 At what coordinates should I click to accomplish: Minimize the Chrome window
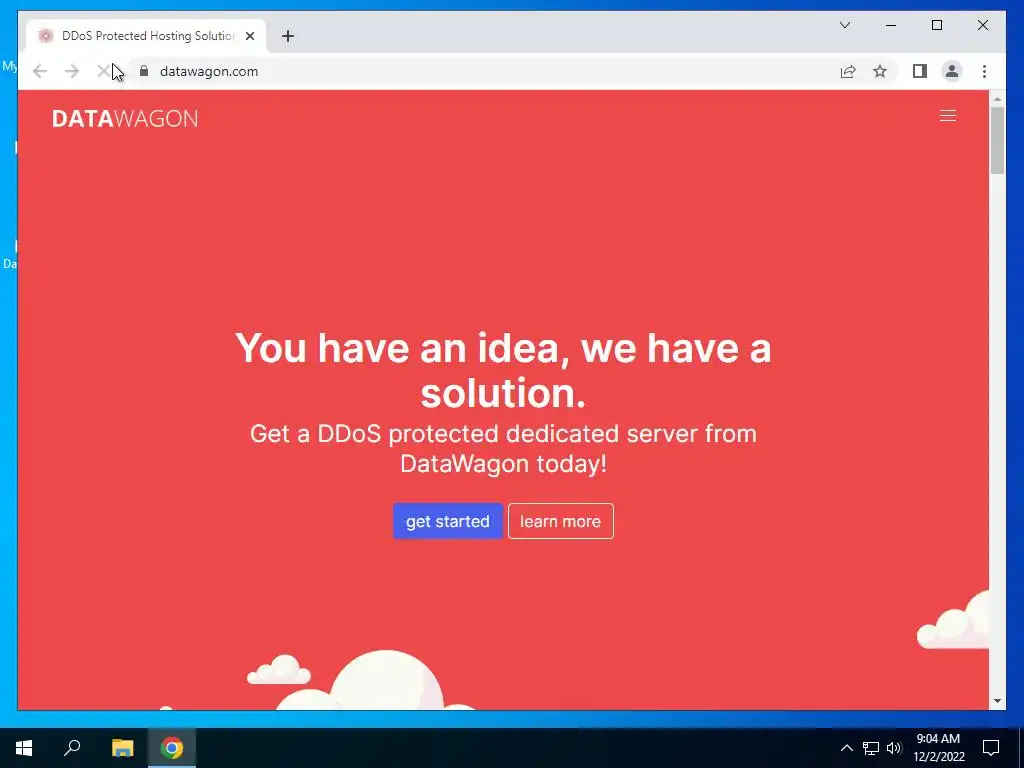tap(891, 25)
